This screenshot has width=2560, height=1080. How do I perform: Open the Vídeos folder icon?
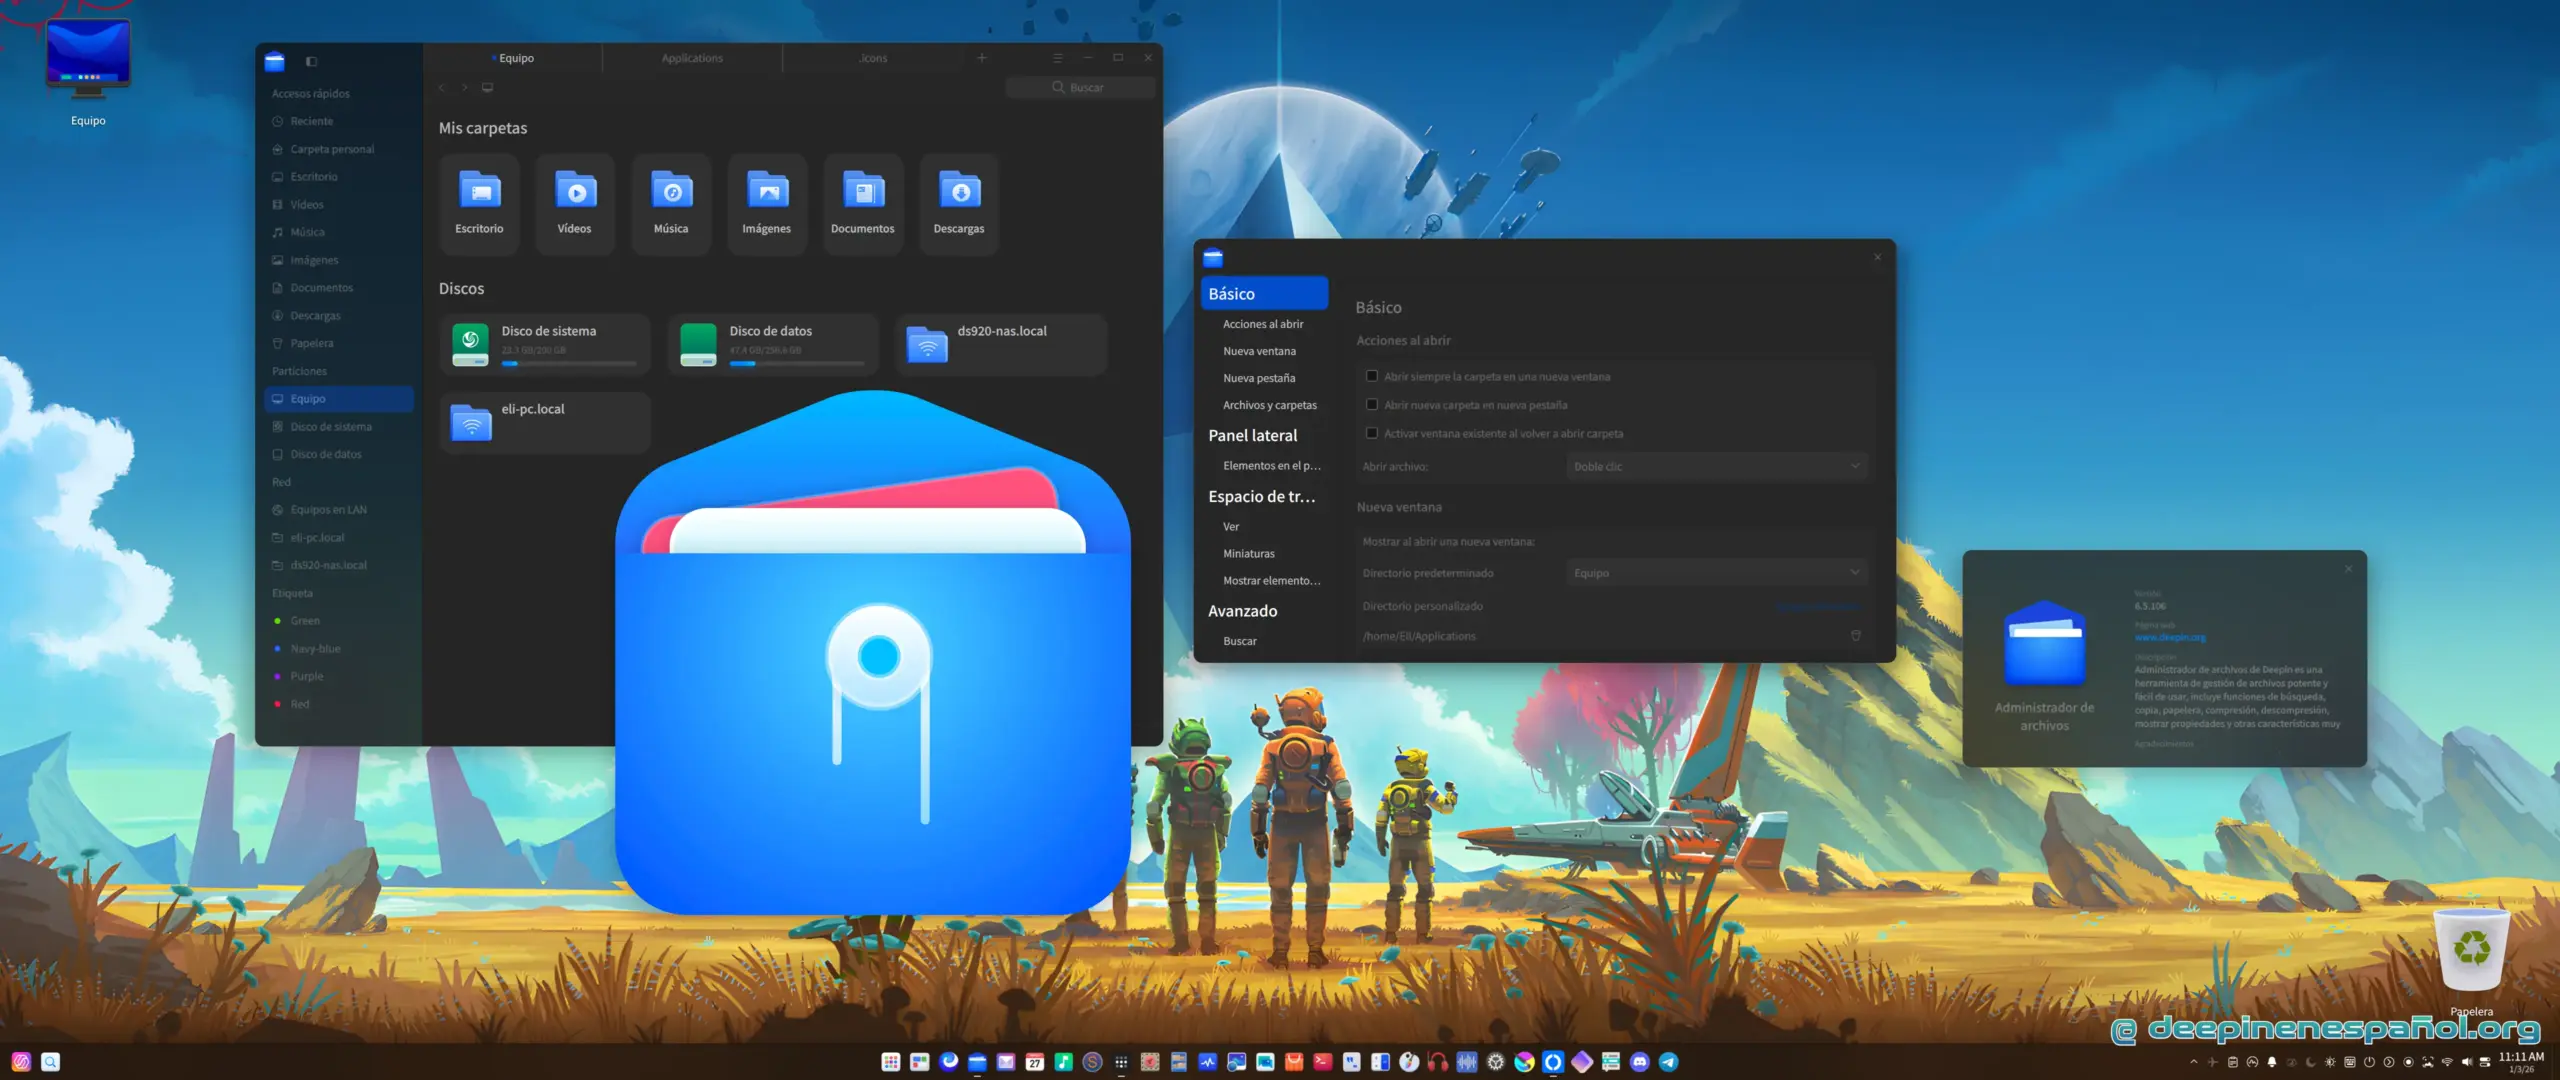(575, 203)
